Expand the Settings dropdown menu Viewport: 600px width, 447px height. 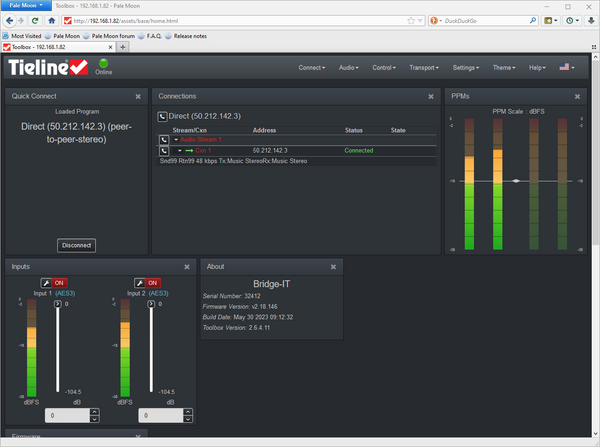(468, 67)
